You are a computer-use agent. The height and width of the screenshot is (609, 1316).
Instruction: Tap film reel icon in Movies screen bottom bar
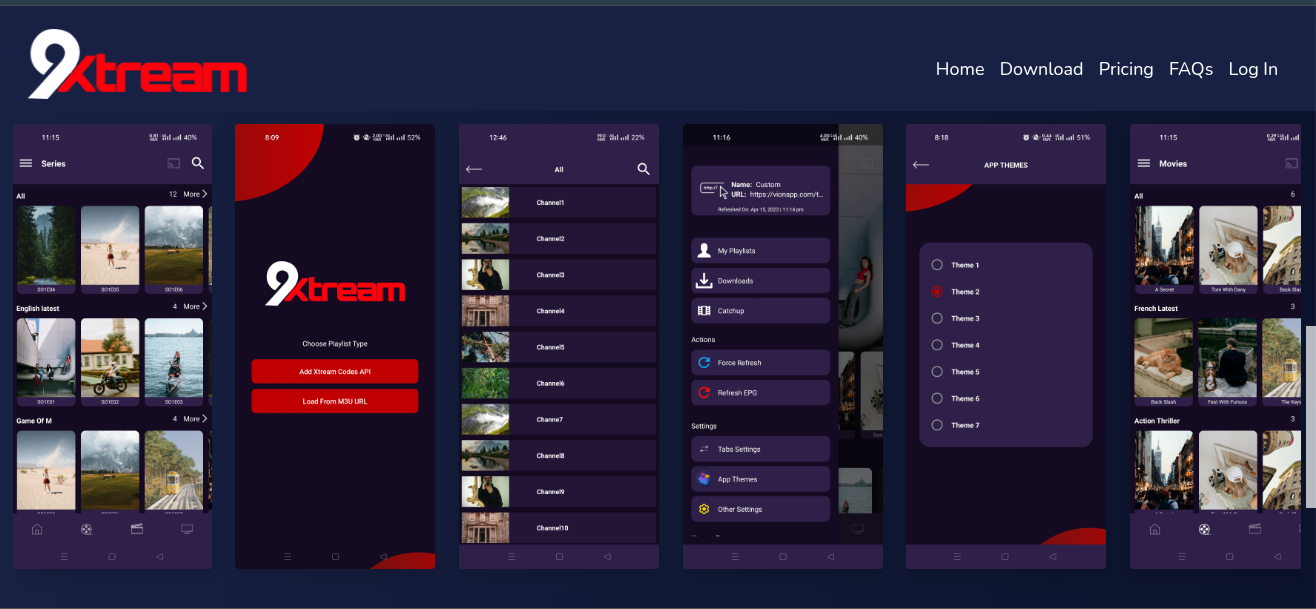point(1205,529)
